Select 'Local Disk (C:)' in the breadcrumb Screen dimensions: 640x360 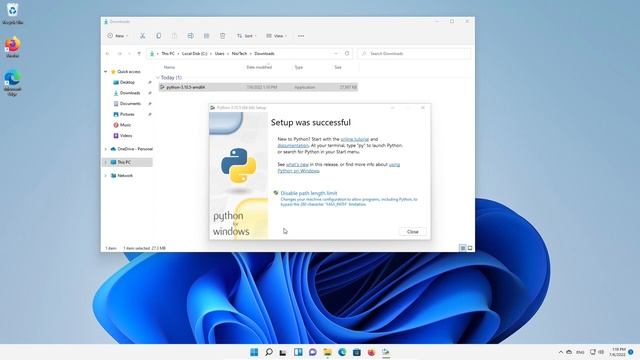pyautogui.click(x=194, y=53)
